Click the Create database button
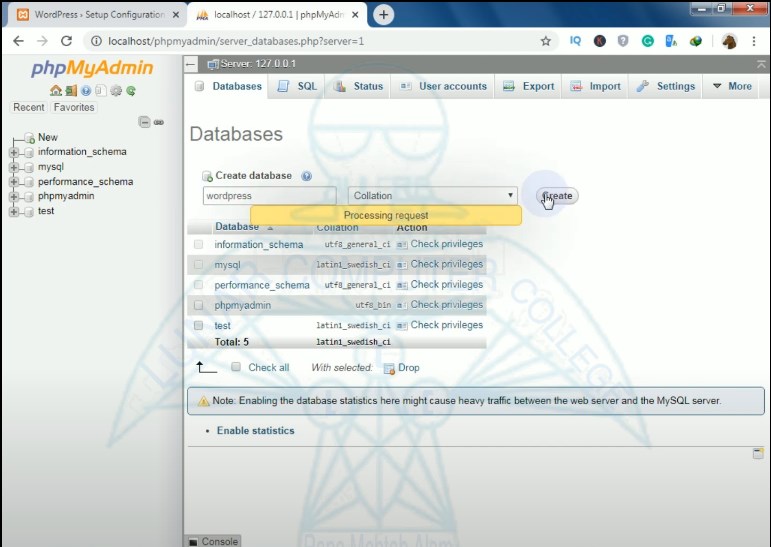 [557, 196]
